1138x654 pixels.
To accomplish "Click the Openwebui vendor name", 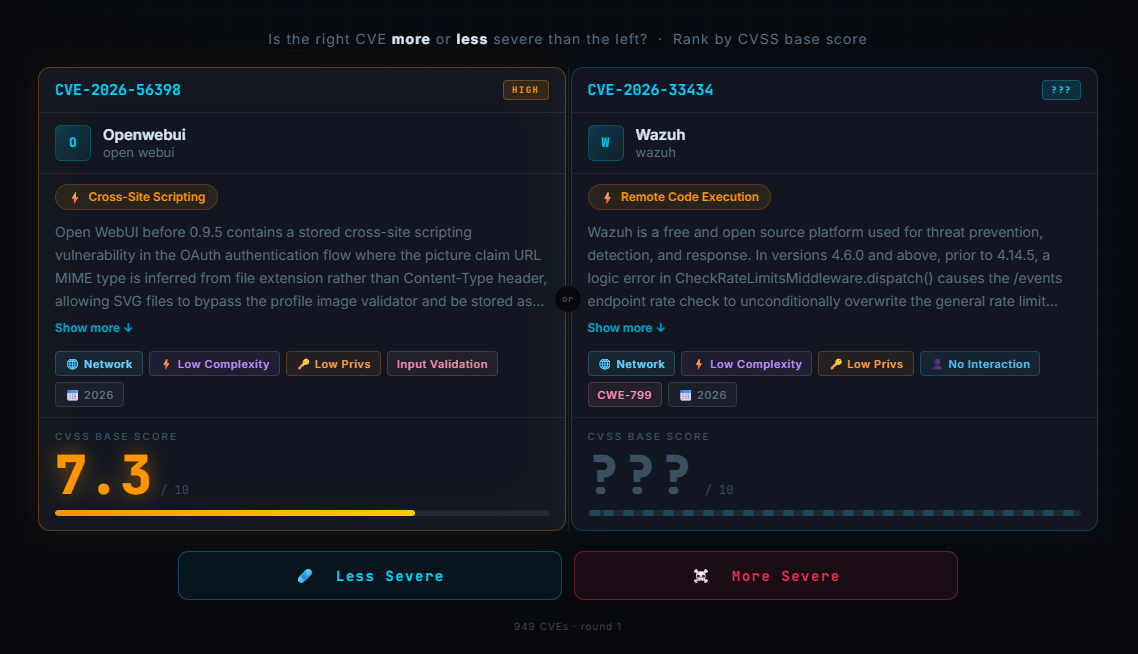I will pos(144,135).
